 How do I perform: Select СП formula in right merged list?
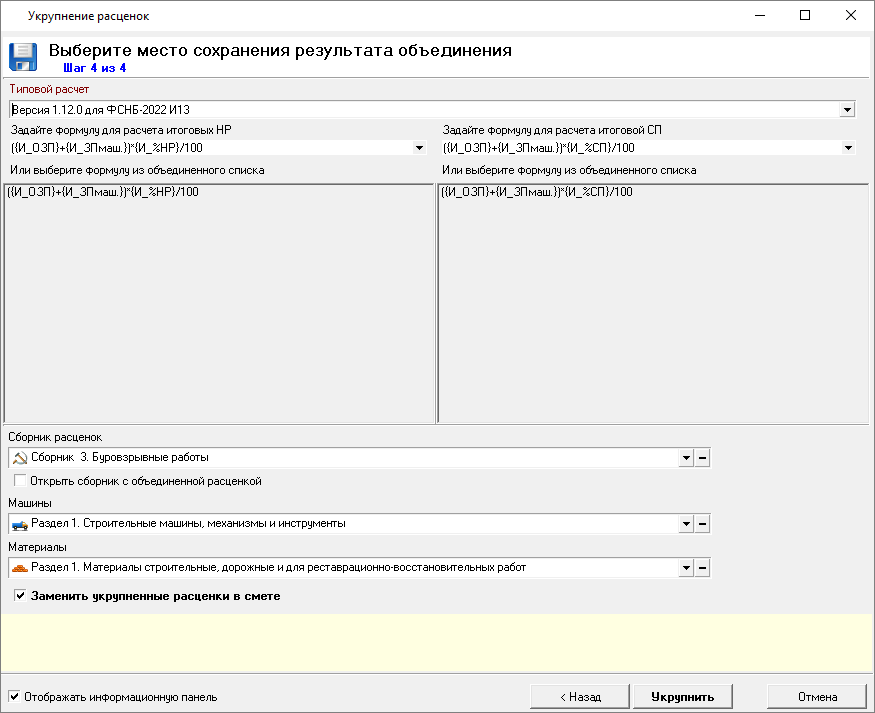pyautogui.click(x=537, y=192)
